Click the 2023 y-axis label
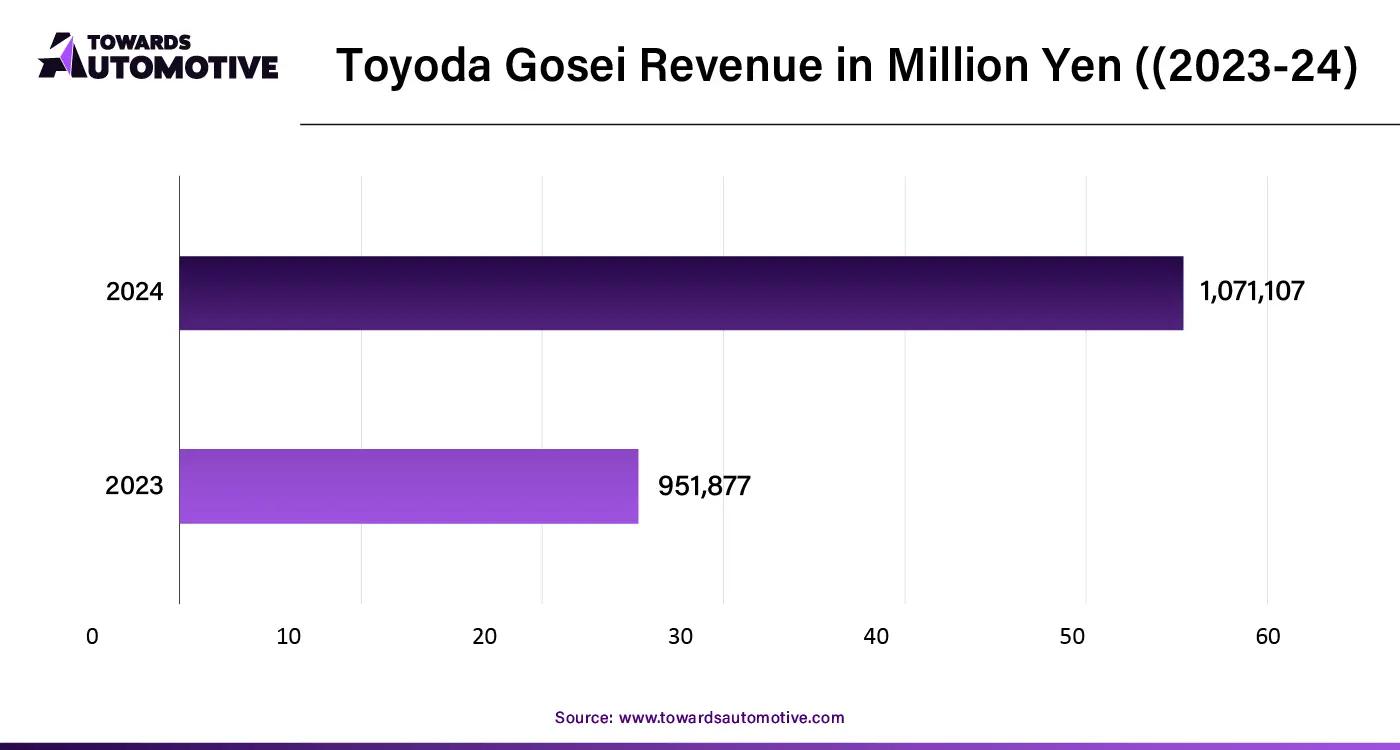The image size is (1400, 750). pyautogui.click(x=134, y=486)
